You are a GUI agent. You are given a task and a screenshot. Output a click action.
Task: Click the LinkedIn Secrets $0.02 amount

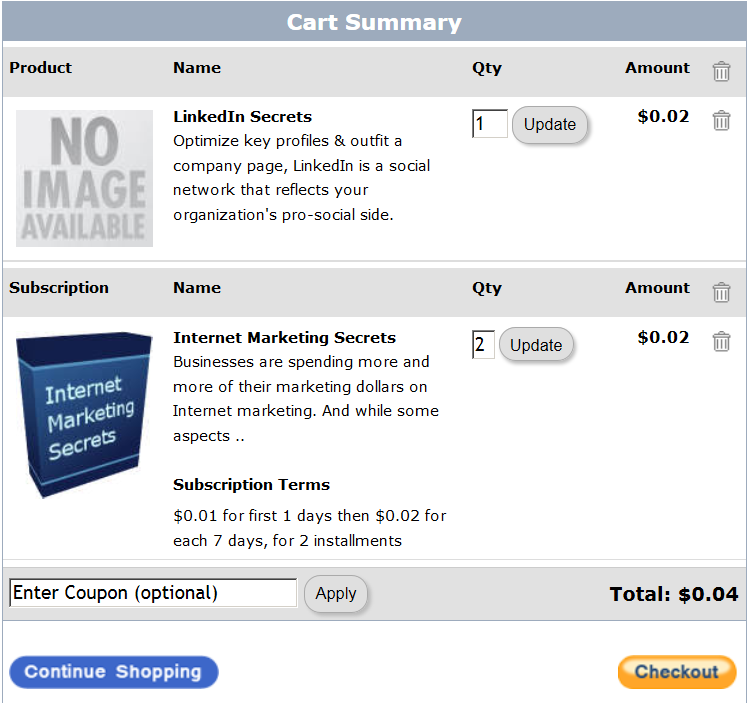click(663, 116)
